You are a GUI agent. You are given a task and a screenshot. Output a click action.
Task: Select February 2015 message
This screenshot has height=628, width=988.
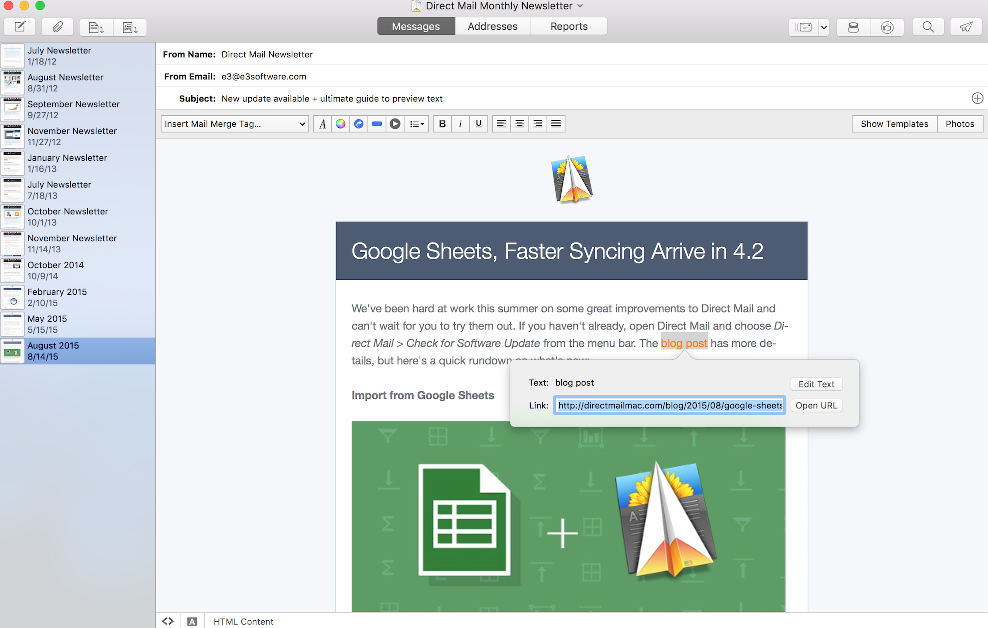point(78,297)
